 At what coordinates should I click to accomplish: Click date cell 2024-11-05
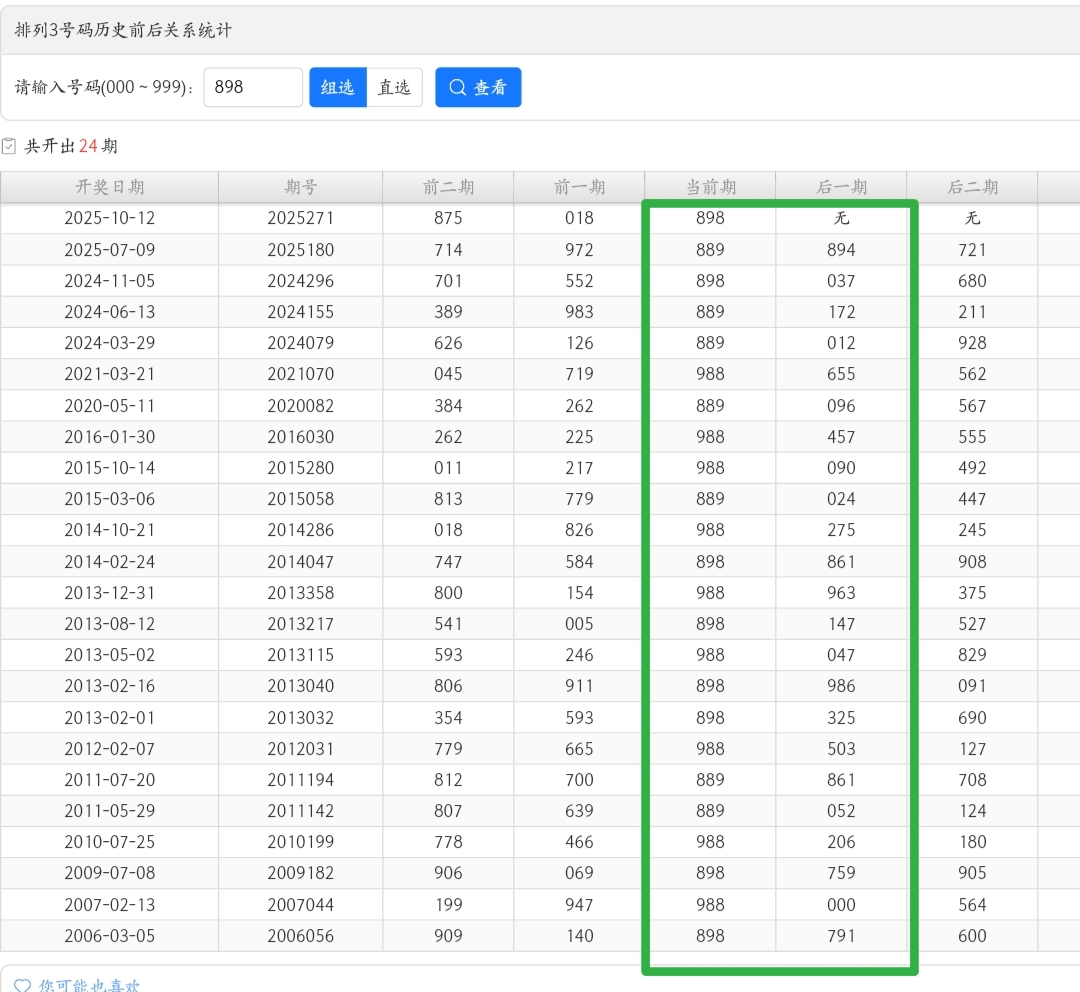(x=110, y=280)
